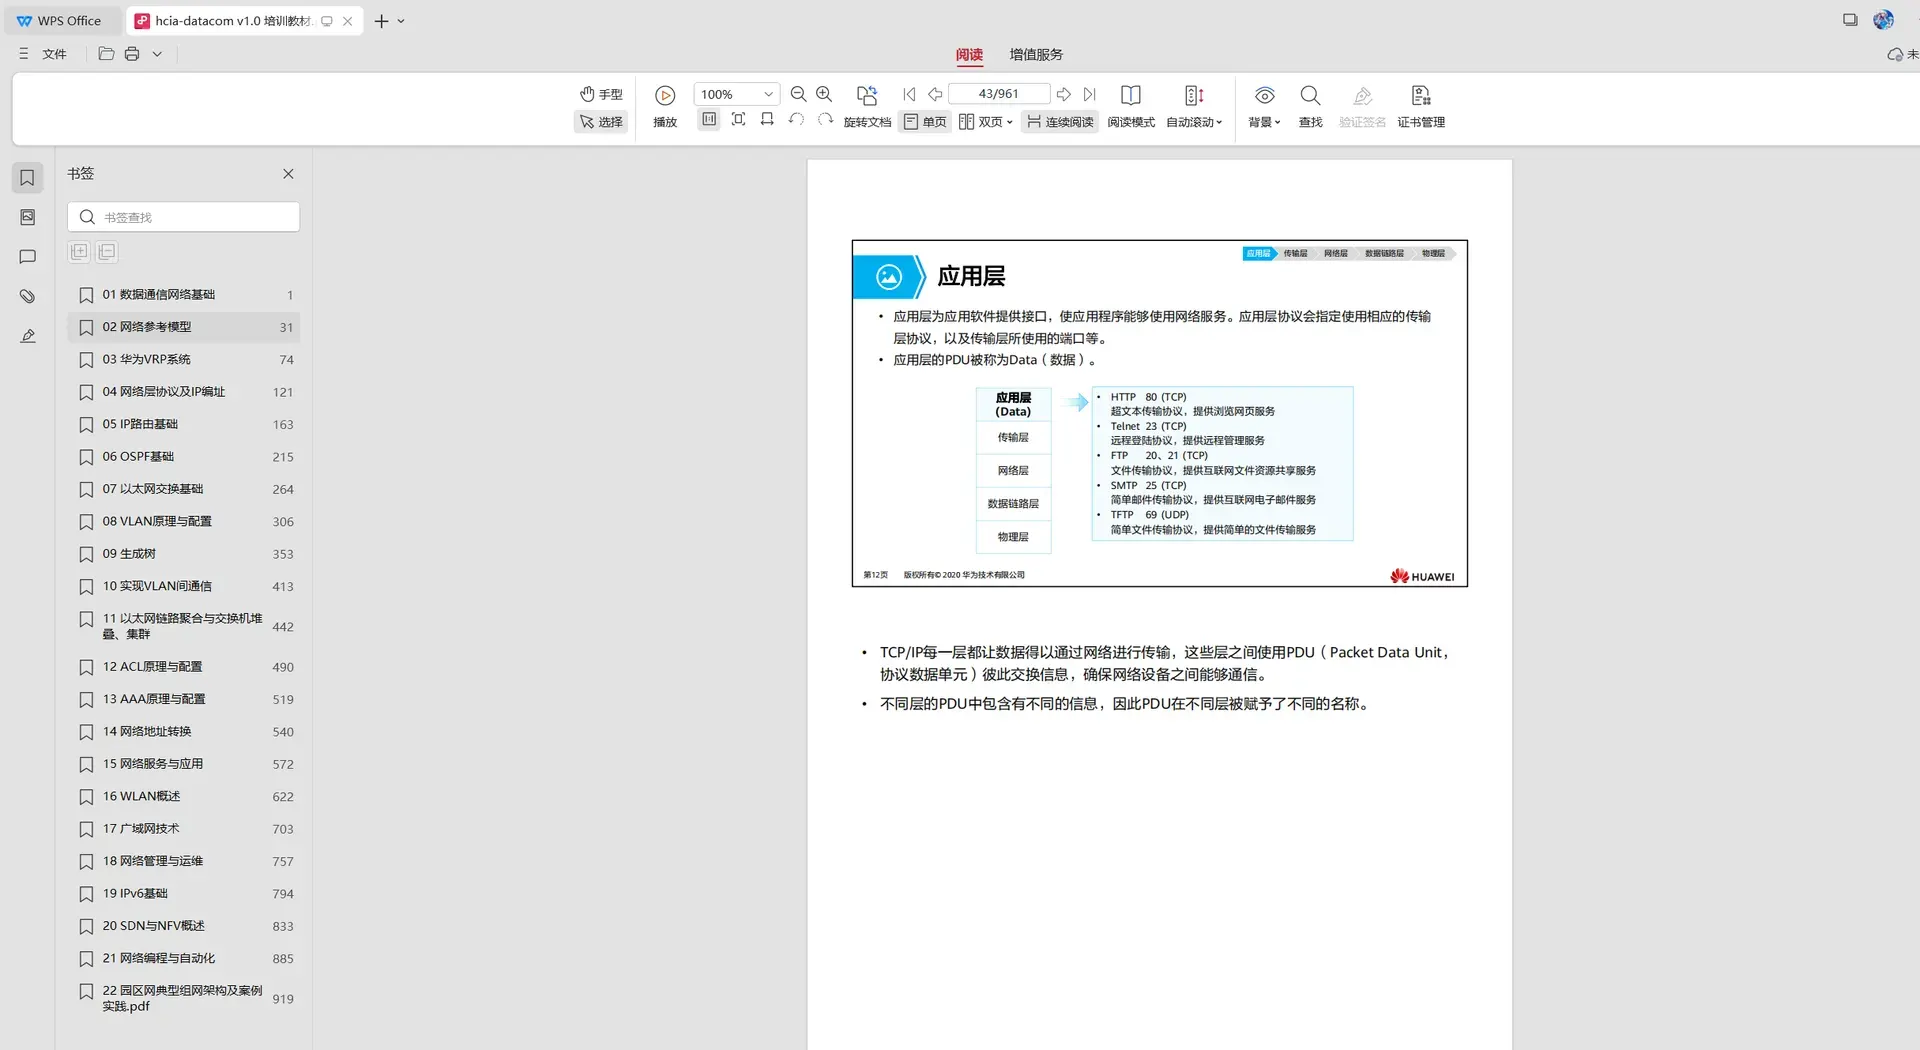Image resolution: width=1920 pixels, height=1050 pixels.
Task: Open the 文件 menu
Action: tap(54, 54)
